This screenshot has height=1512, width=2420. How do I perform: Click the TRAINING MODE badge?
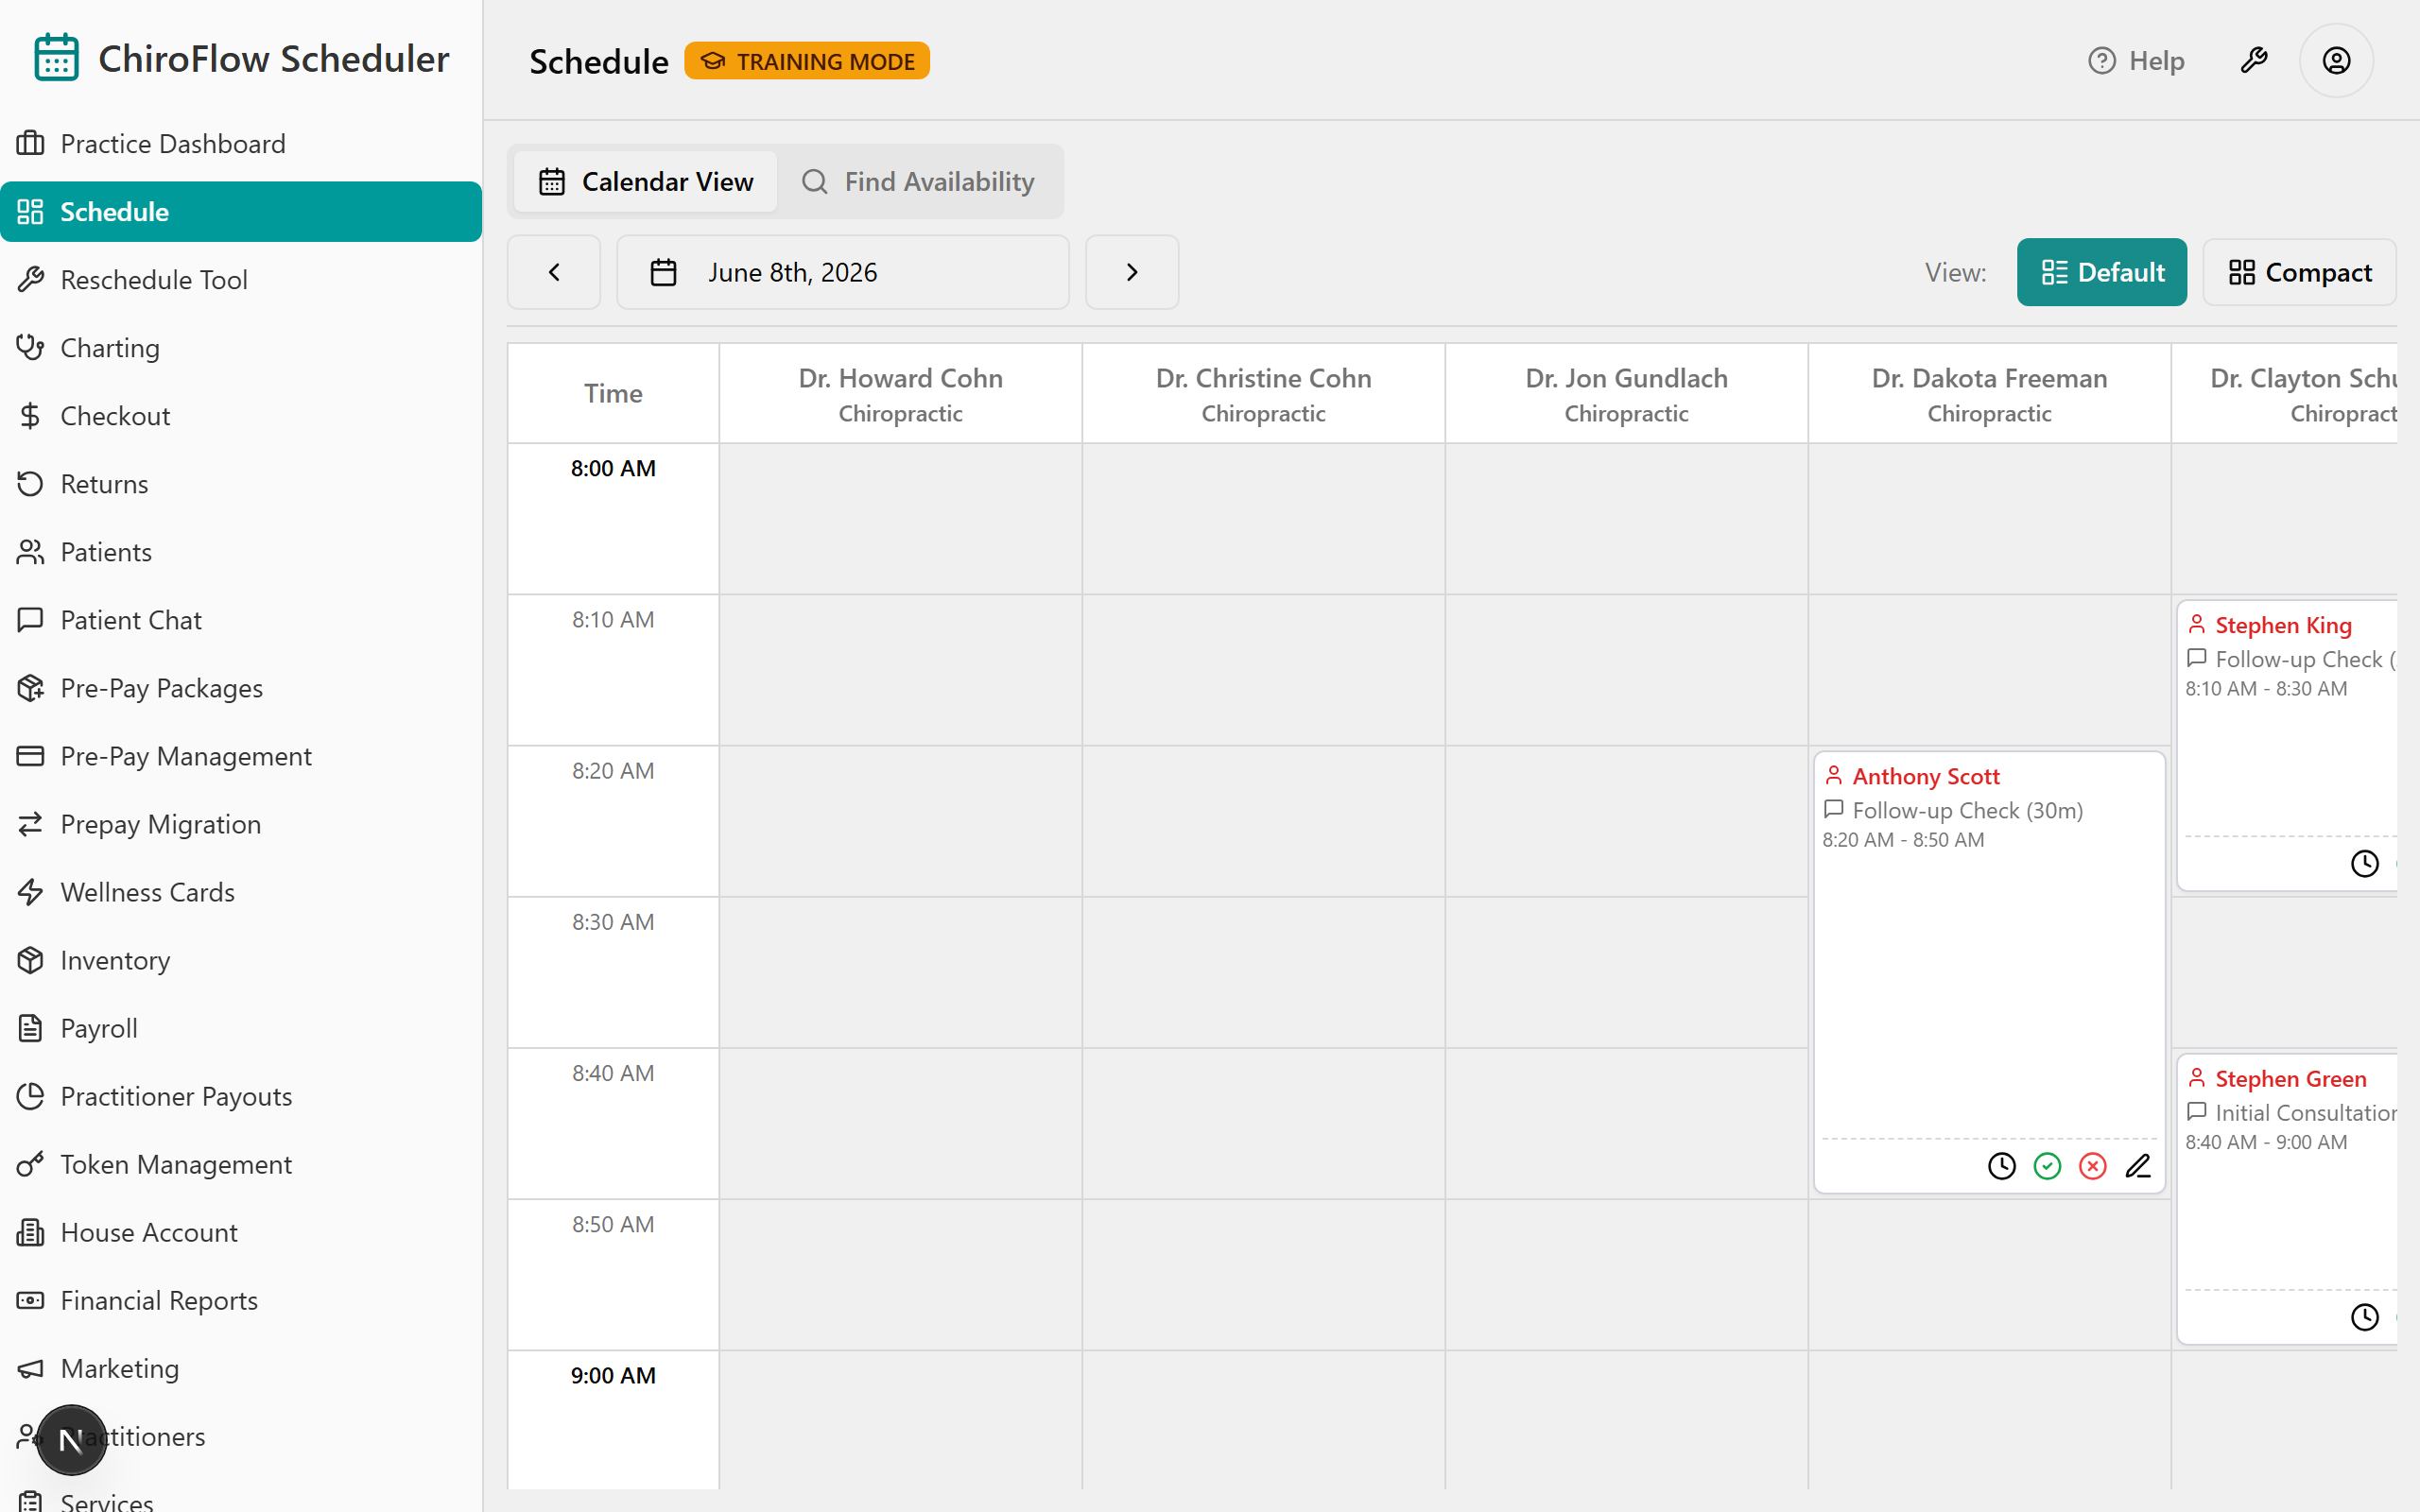click(807, 61)
